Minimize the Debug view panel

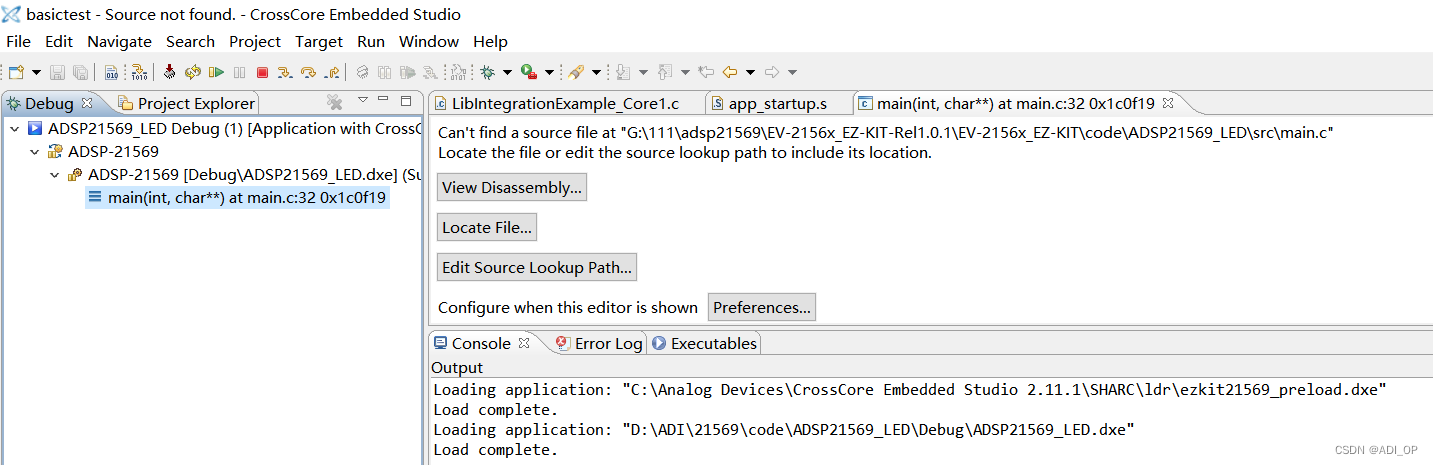coord(384,100)
